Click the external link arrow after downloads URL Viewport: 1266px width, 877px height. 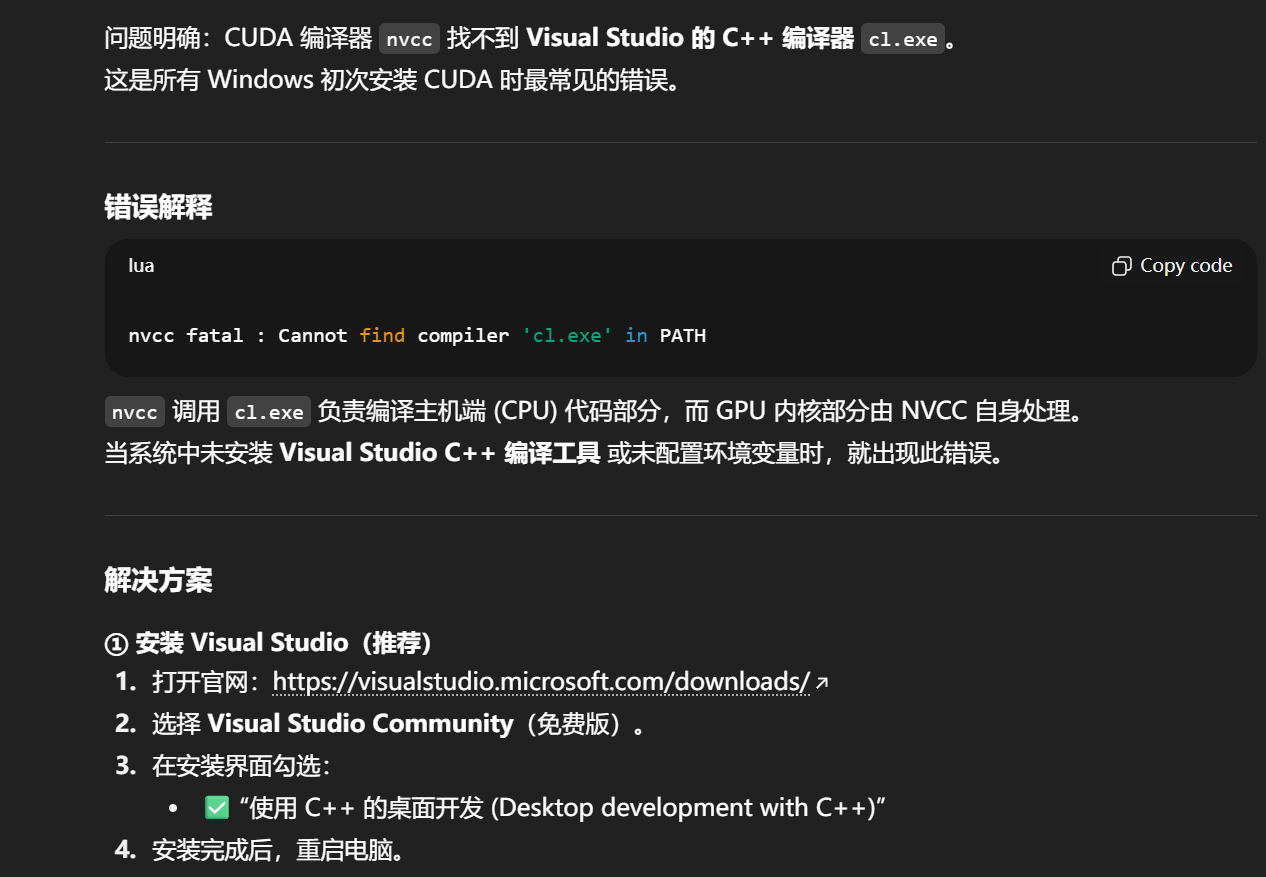[x=822, y=683]
